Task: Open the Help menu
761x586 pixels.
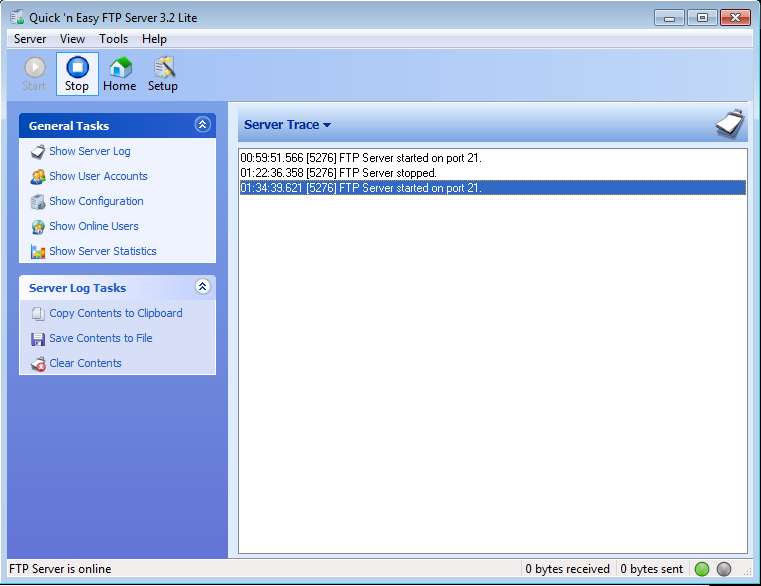Action: click(x=154, y=39)
